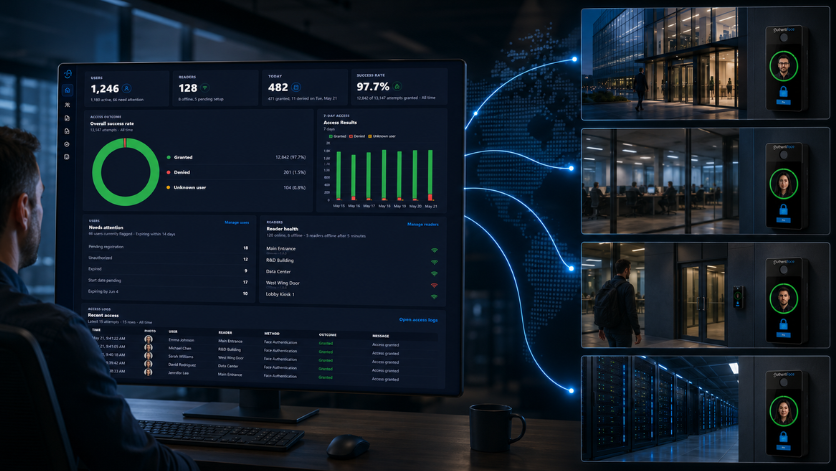Viewport: 836px width, 471px height.
Task: Click the R&D Building wifi status icon
Action: click(x=435, y=261)
